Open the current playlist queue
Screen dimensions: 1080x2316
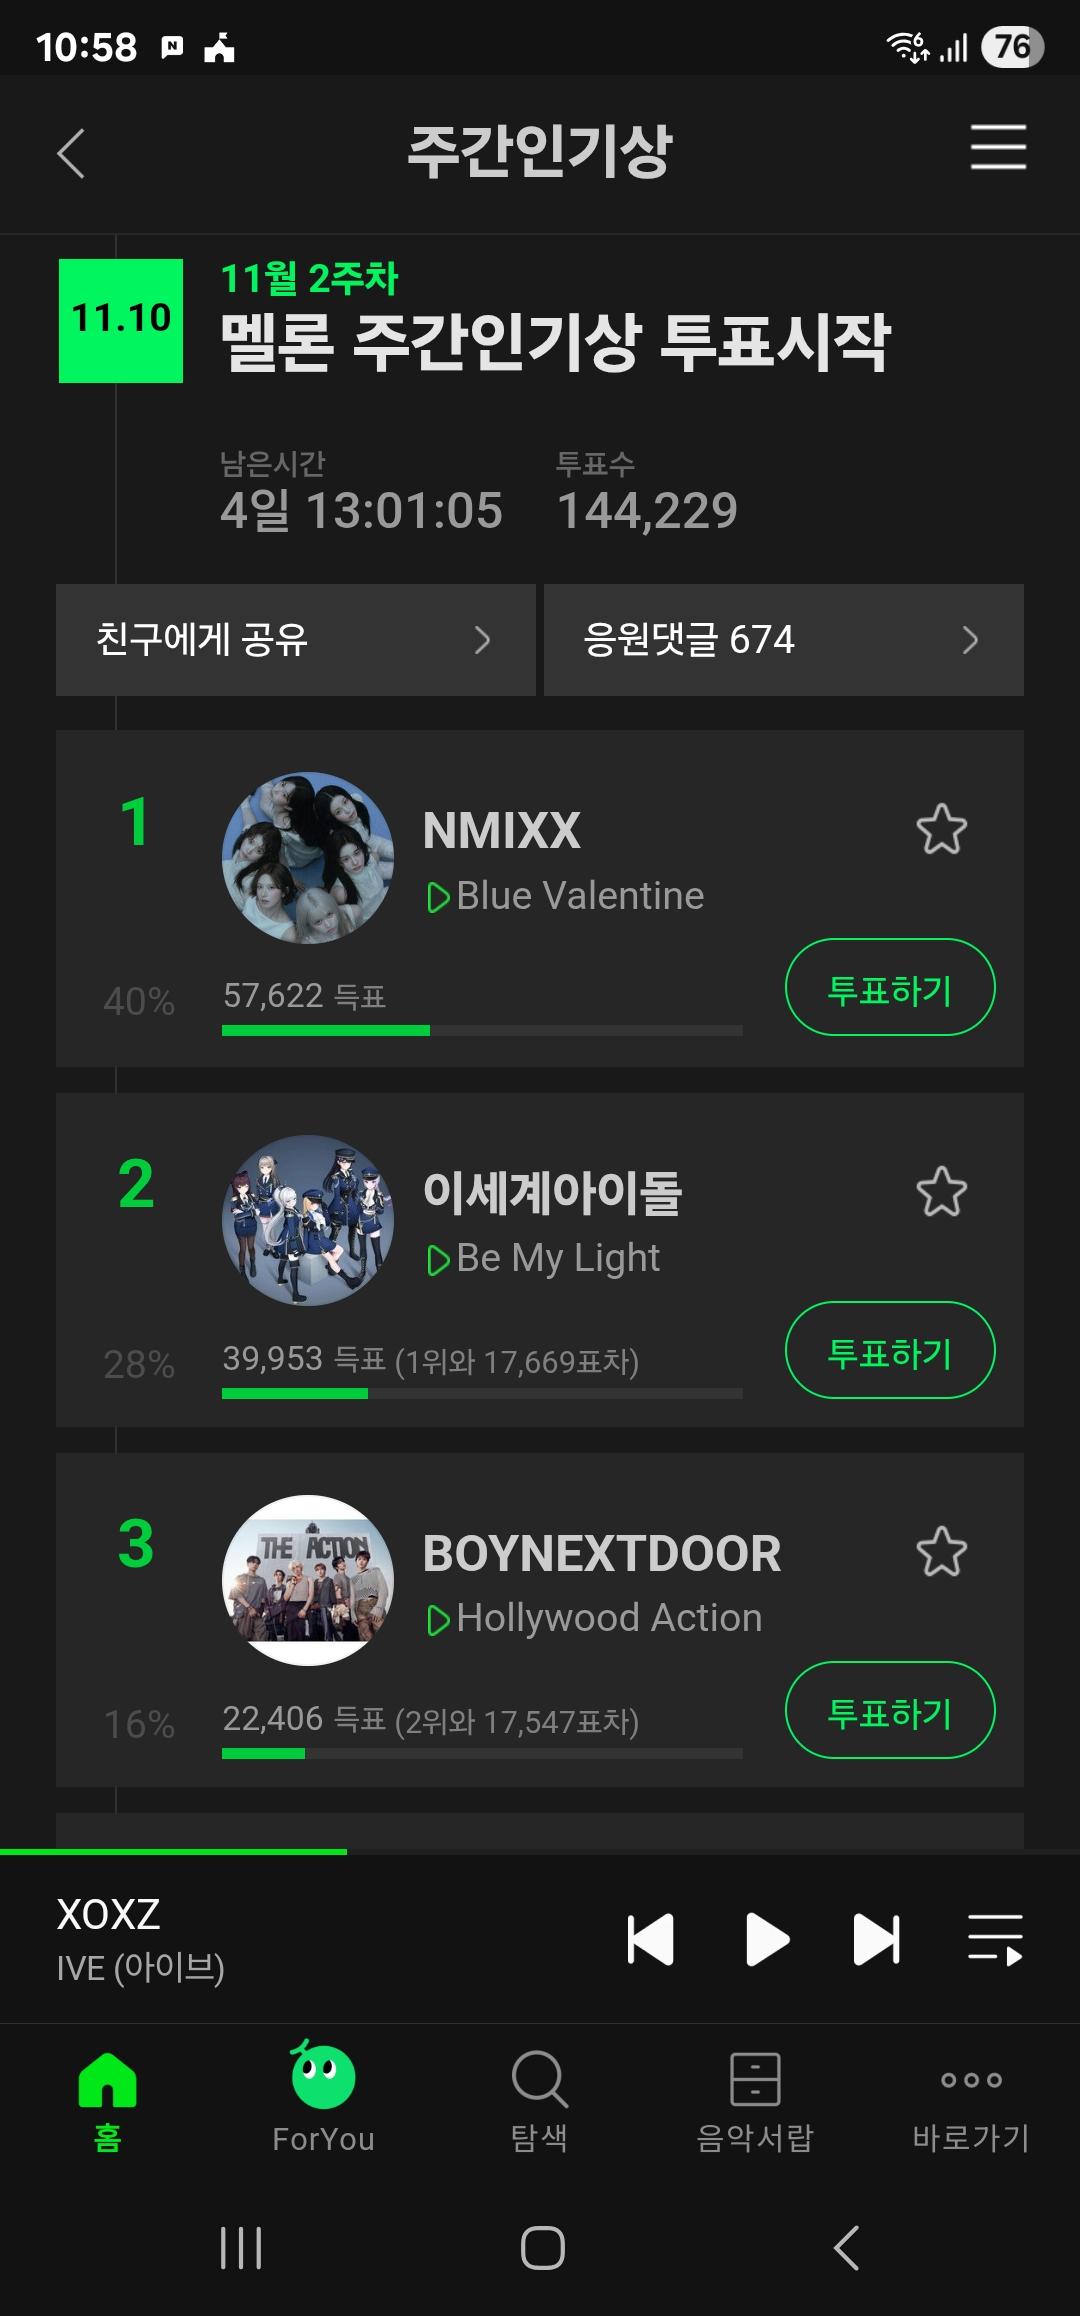coord(995,1940)
